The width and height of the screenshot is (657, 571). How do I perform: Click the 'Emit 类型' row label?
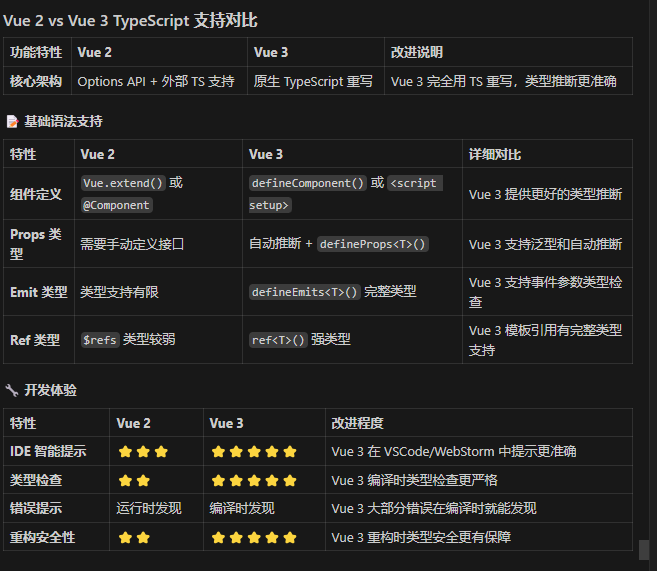[x=39, y=292]
